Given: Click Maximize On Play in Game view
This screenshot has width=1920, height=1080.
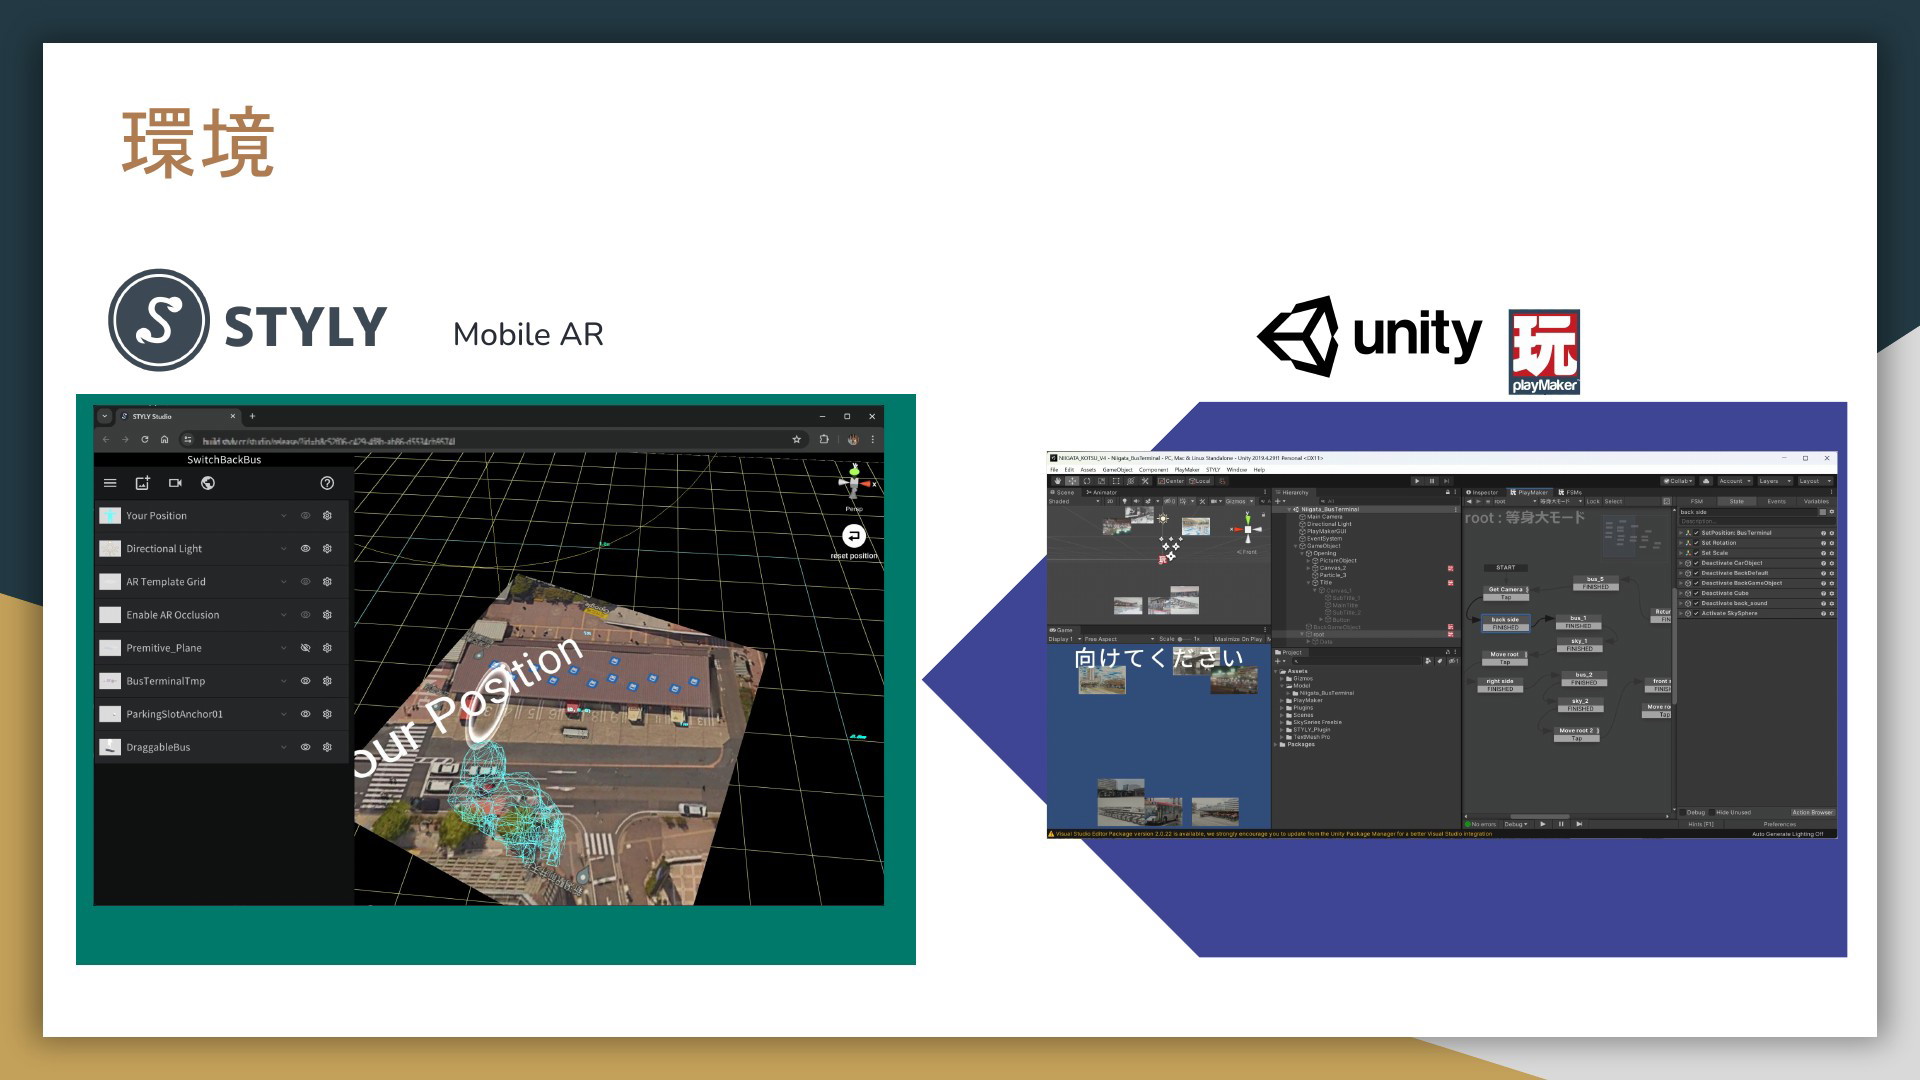Looking at the screenshot, I should click(1238, 639).
